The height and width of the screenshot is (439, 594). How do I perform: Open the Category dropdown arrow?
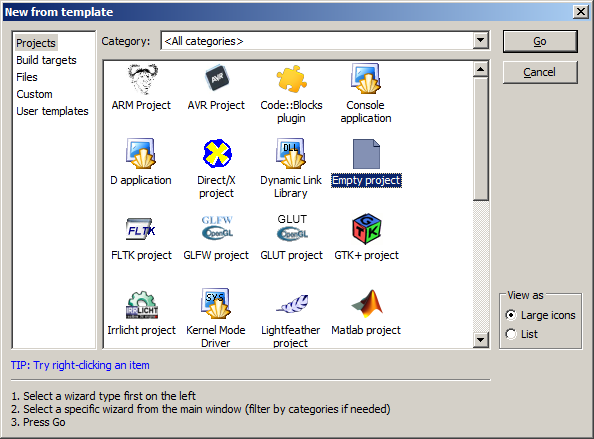pos(480,40)
